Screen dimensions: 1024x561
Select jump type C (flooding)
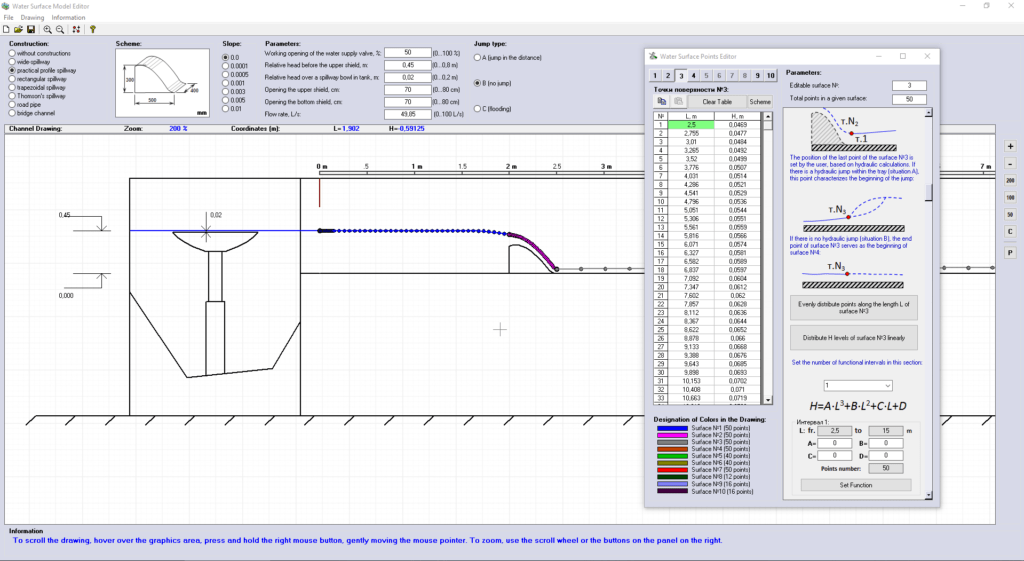pos(477,107)
